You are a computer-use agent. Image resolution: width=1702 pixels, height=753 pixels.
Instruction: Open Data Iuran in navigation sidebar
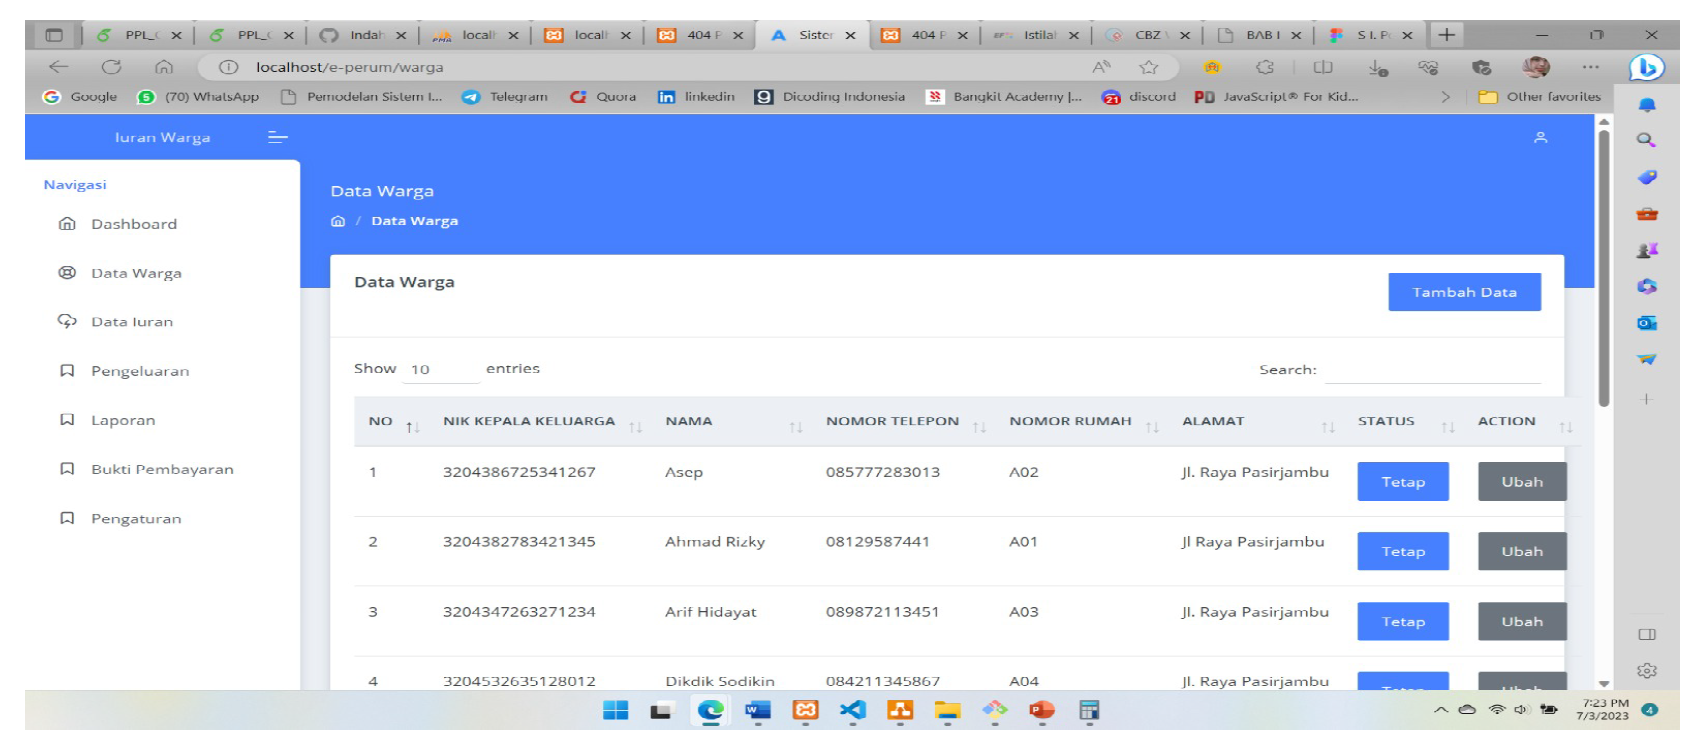coord(132,322)
